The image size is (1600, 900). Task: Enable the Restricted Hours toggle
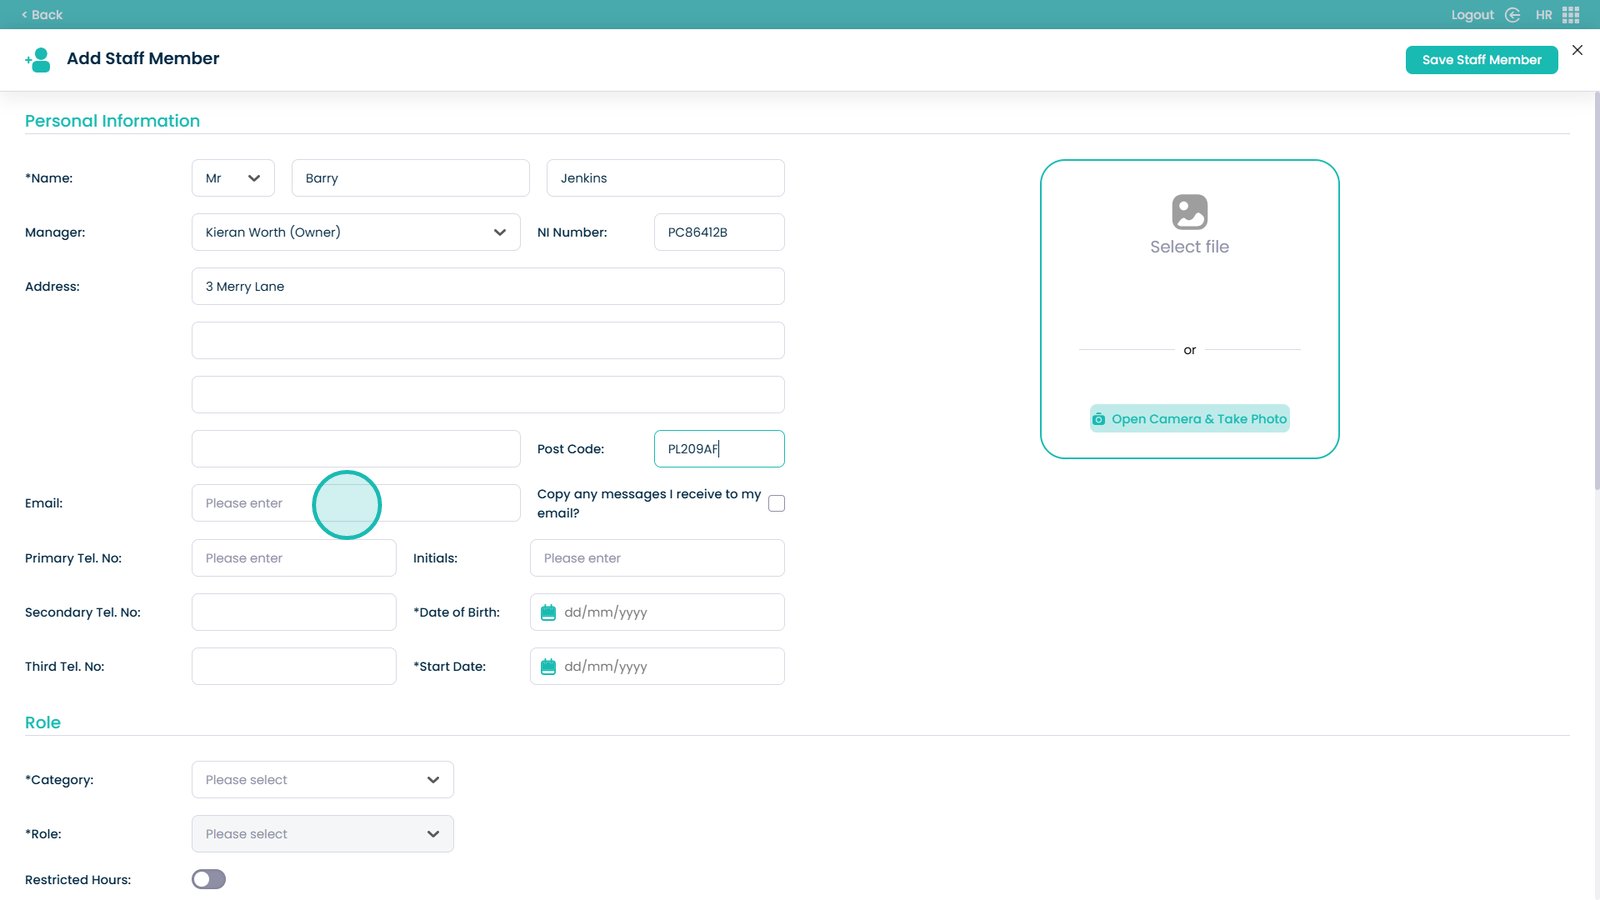pos(209,879)
